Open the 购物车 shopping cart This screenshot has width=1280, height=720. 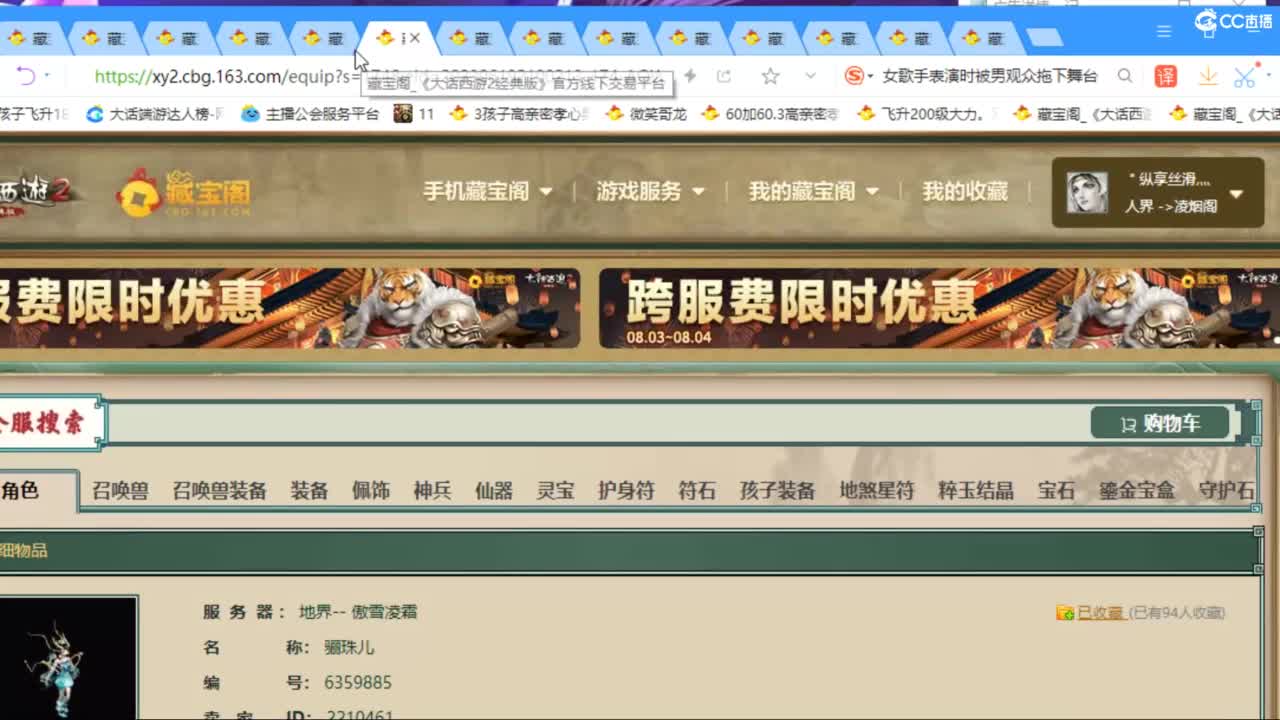1161,423
